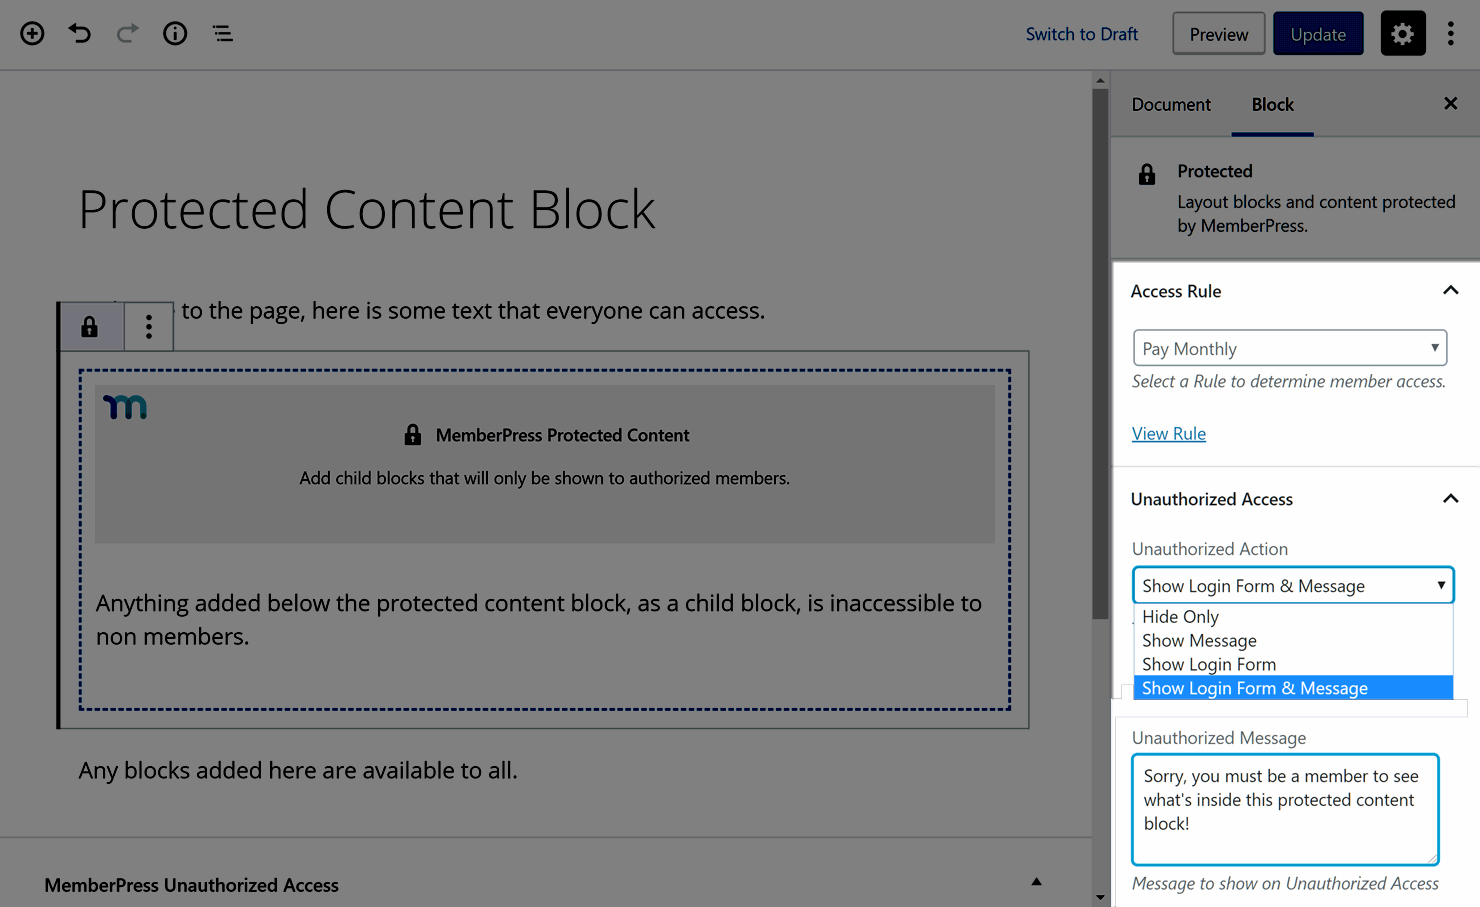Close the settings sidebar
Viewport: 1480px width, 907px height.
(1450, 104)
